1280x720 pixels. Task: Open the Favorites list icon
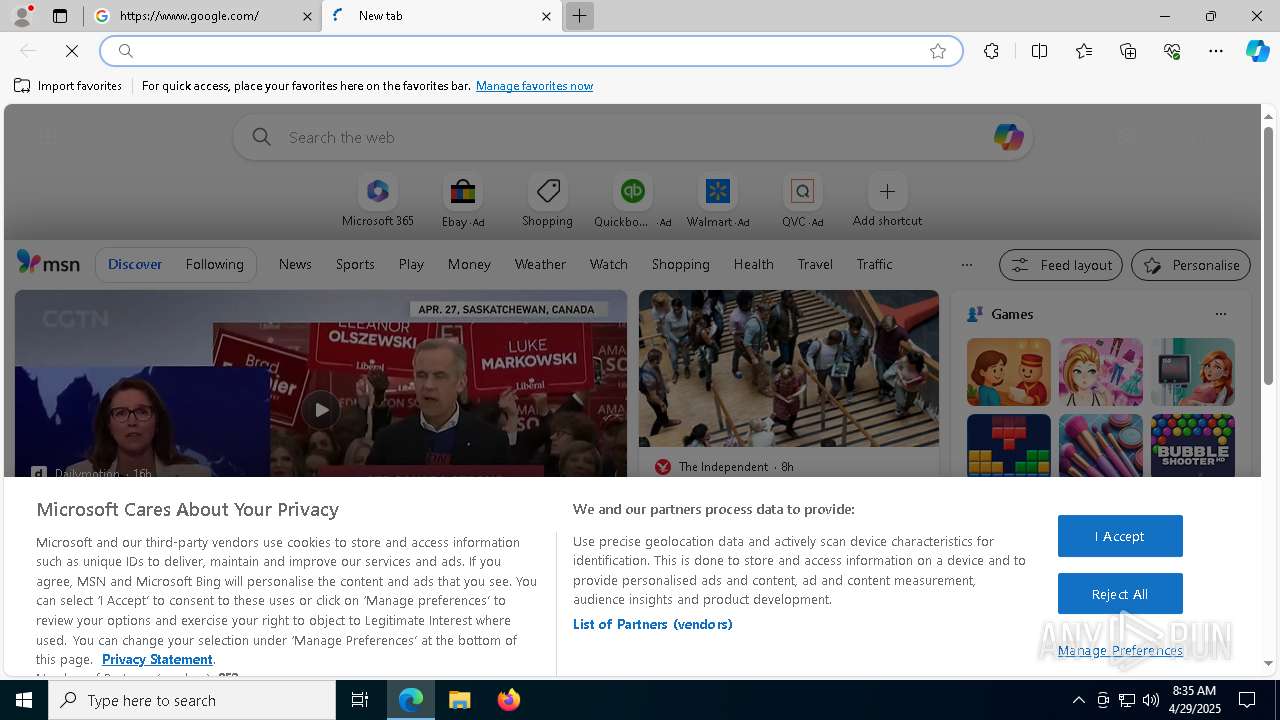tap(1084, 51)
